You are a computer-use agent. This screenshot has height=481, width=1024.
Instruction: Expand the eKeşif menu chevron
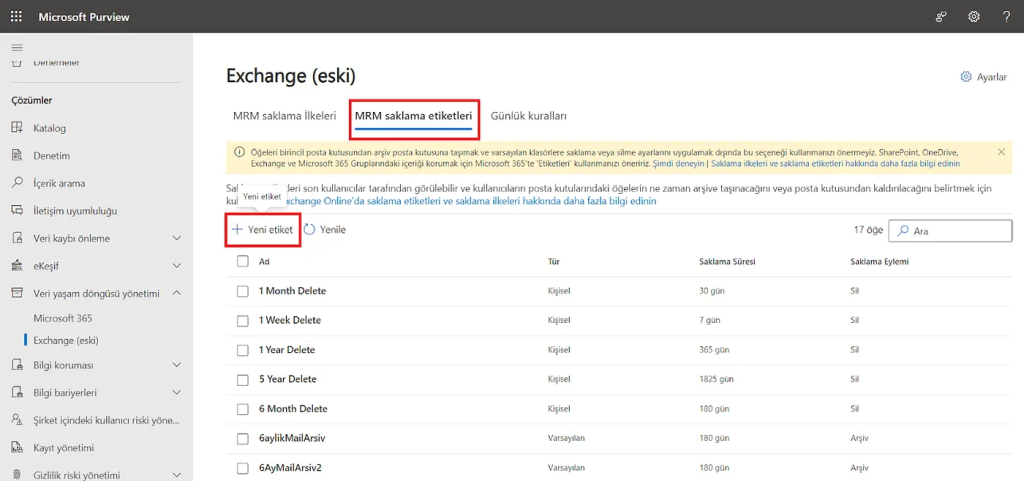pos(177,266)
